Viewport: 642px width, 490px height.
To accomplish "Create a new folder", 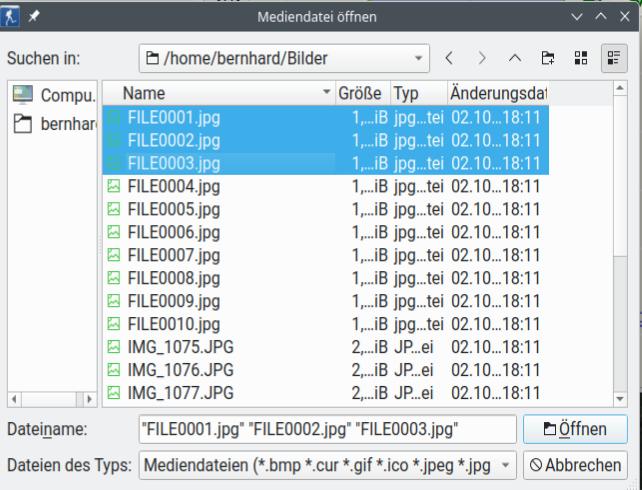I will 548,58.
